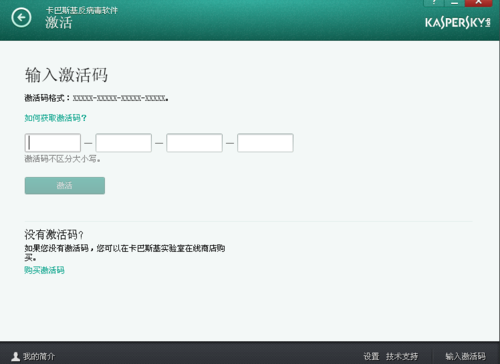The height and width of the screenshot is (364, 500).
Task: Click the 没有激活码? heading
Action: coord(54,235)
